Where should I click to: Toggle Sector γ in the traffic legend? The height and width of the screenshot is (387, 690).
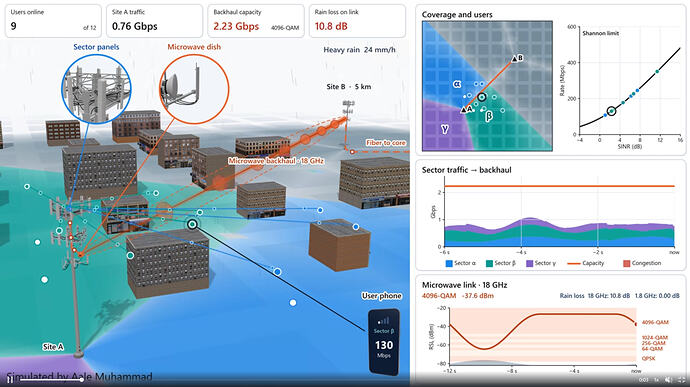click(541, 263)
